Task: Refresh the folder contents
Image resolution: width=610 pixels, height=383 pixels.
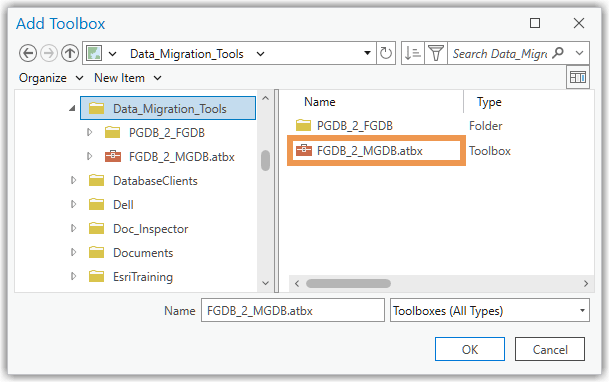Action: (386, 53)
